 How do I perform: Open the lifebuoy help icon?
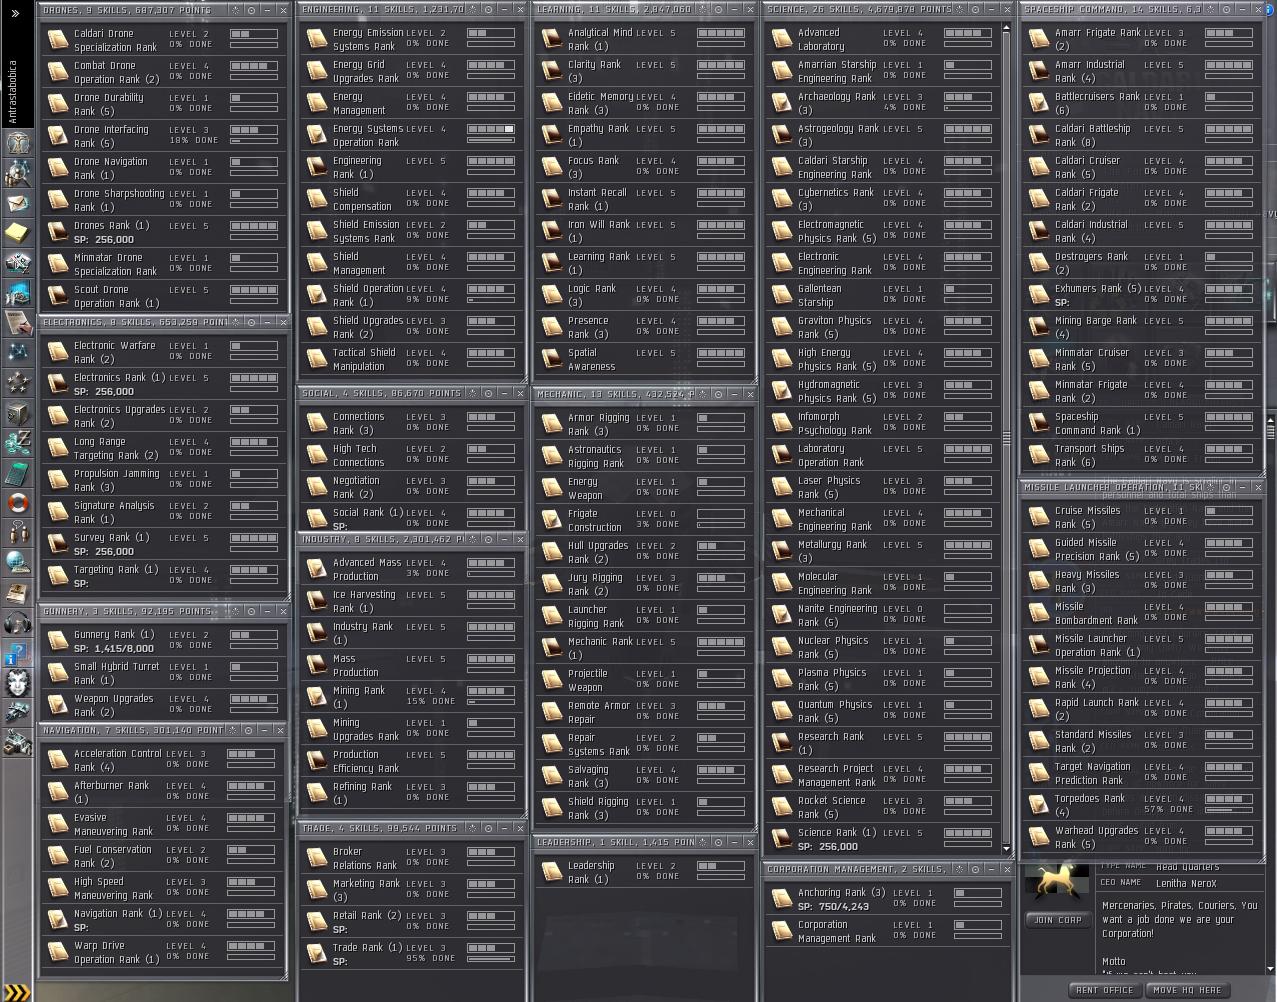point(18,502)
